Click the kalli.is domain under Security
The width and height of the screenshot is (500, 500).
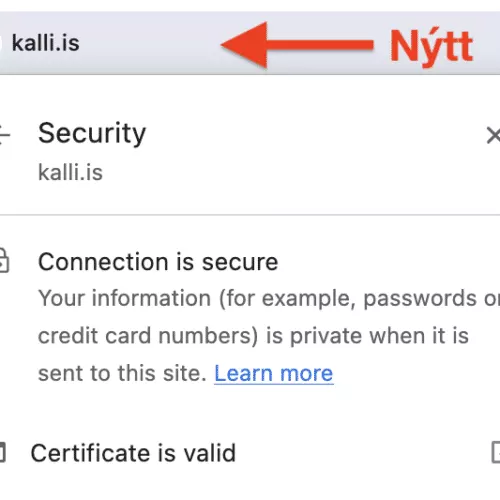click(x=70, y=172)
